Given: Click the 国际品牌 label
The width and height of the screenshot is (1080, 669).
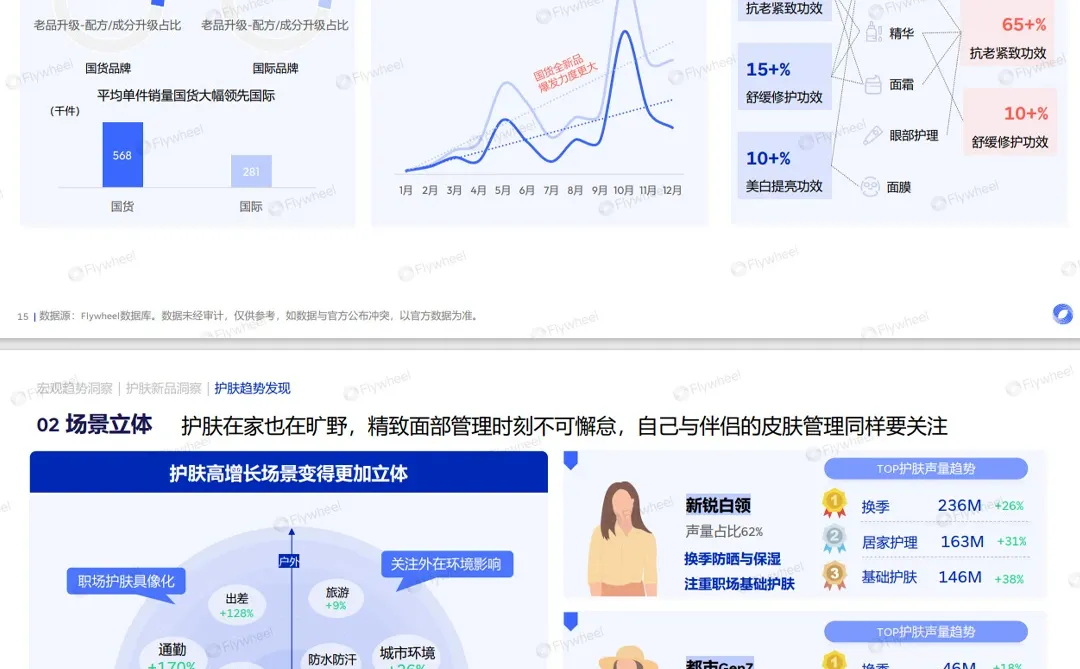Looking at the screenshot, I should (x=276, y=68).
